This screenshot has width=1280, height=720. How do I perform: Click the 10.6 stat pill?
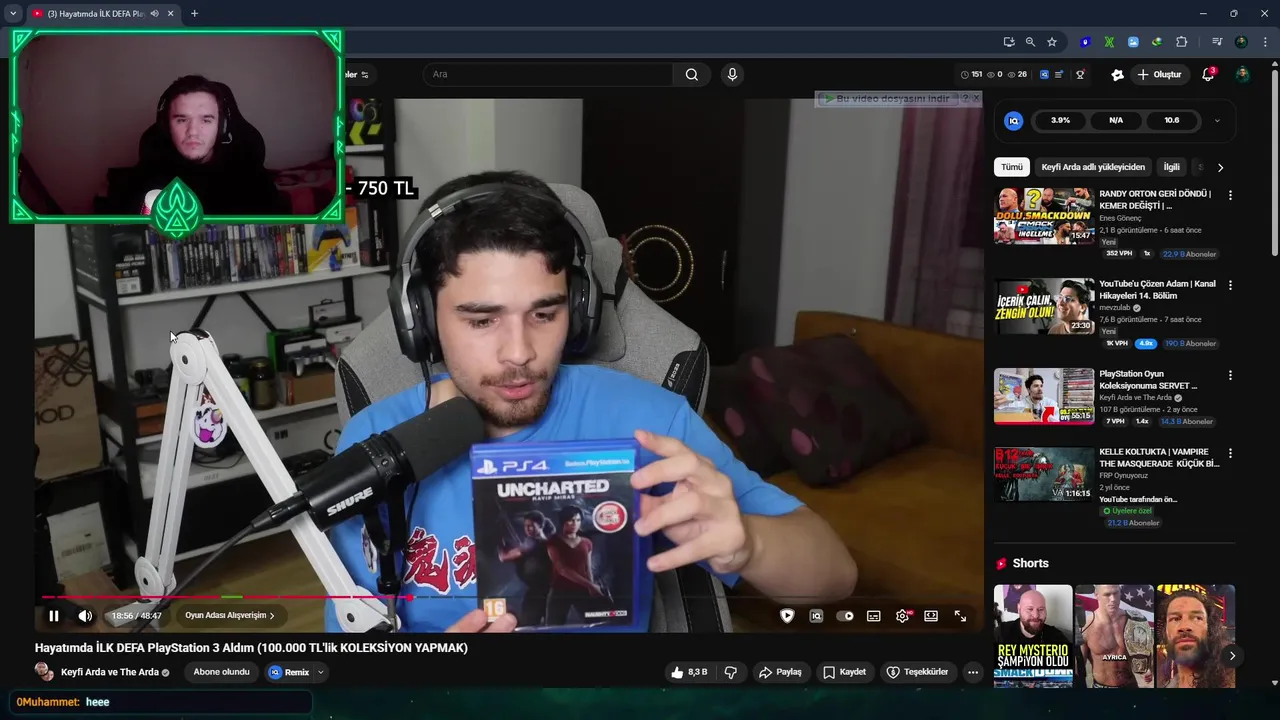[x=1172, y=120]
